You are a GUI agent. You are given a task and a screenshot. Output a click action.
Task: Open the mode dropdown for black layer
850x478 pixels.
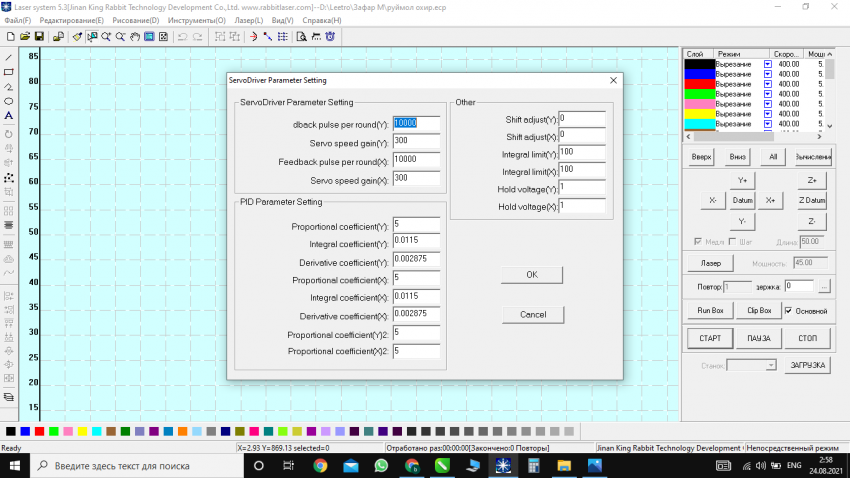pyautogui.click(x=768, y=64)
